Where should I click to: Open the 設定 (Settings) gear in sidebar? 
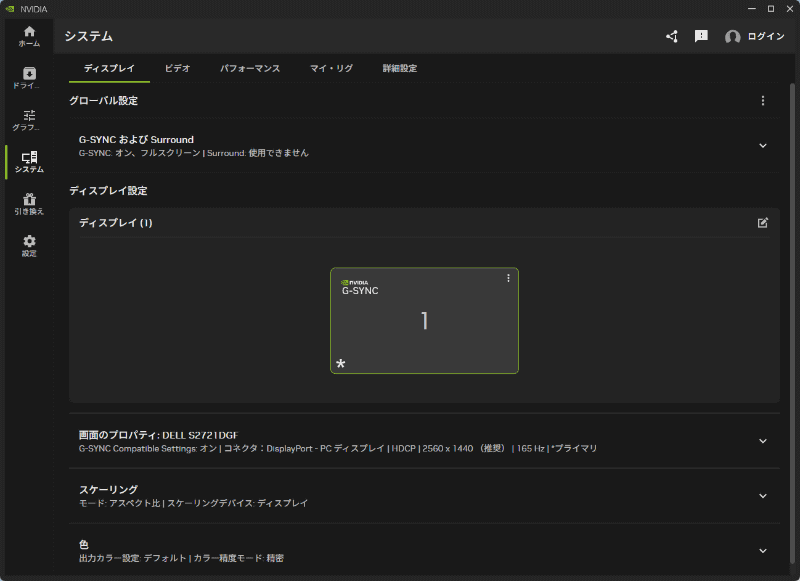29,246
